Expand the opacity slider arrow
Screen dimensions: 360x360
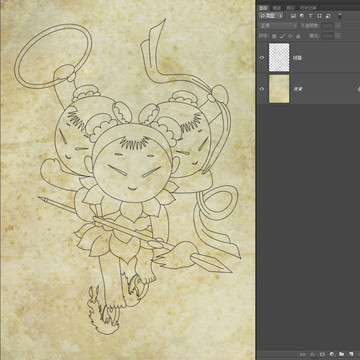338,26
